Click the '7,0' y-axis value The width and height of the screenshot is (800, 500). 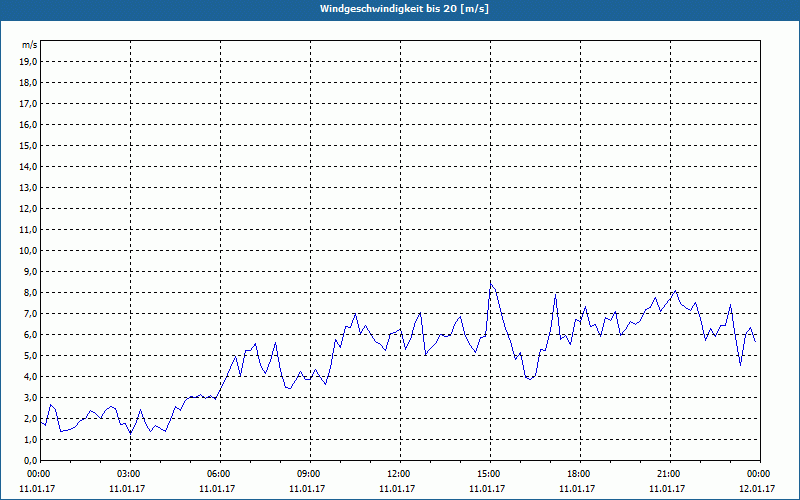(x=31, y=314)
